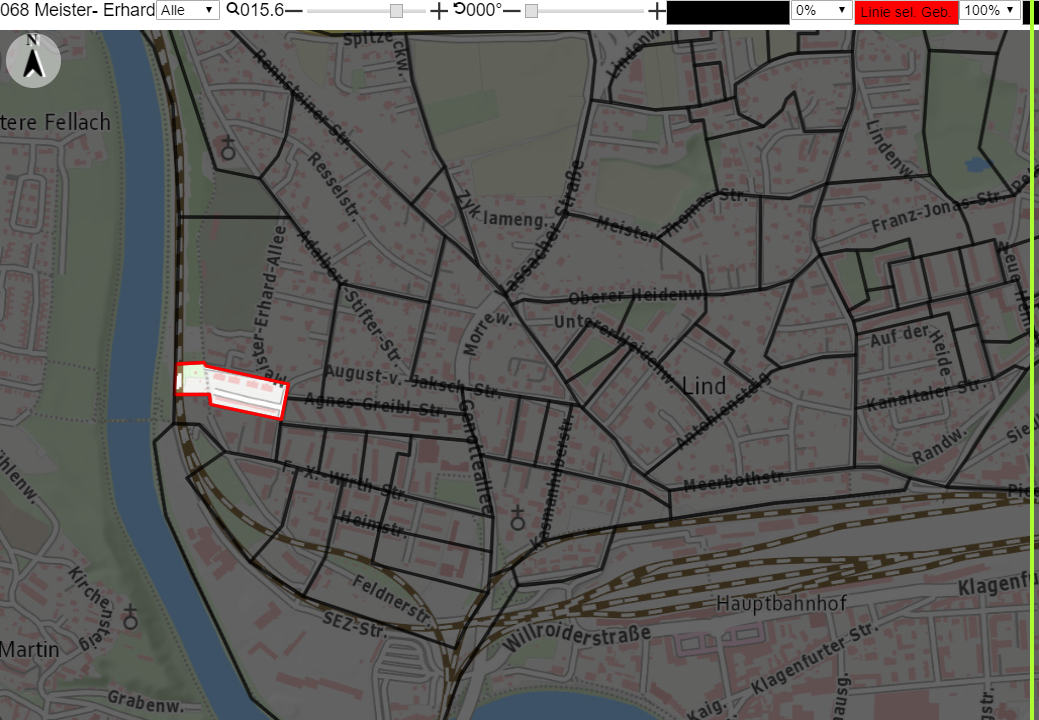
Task: Click the church symbol near Rennsteiner Str.
Action: click(228, 148)
